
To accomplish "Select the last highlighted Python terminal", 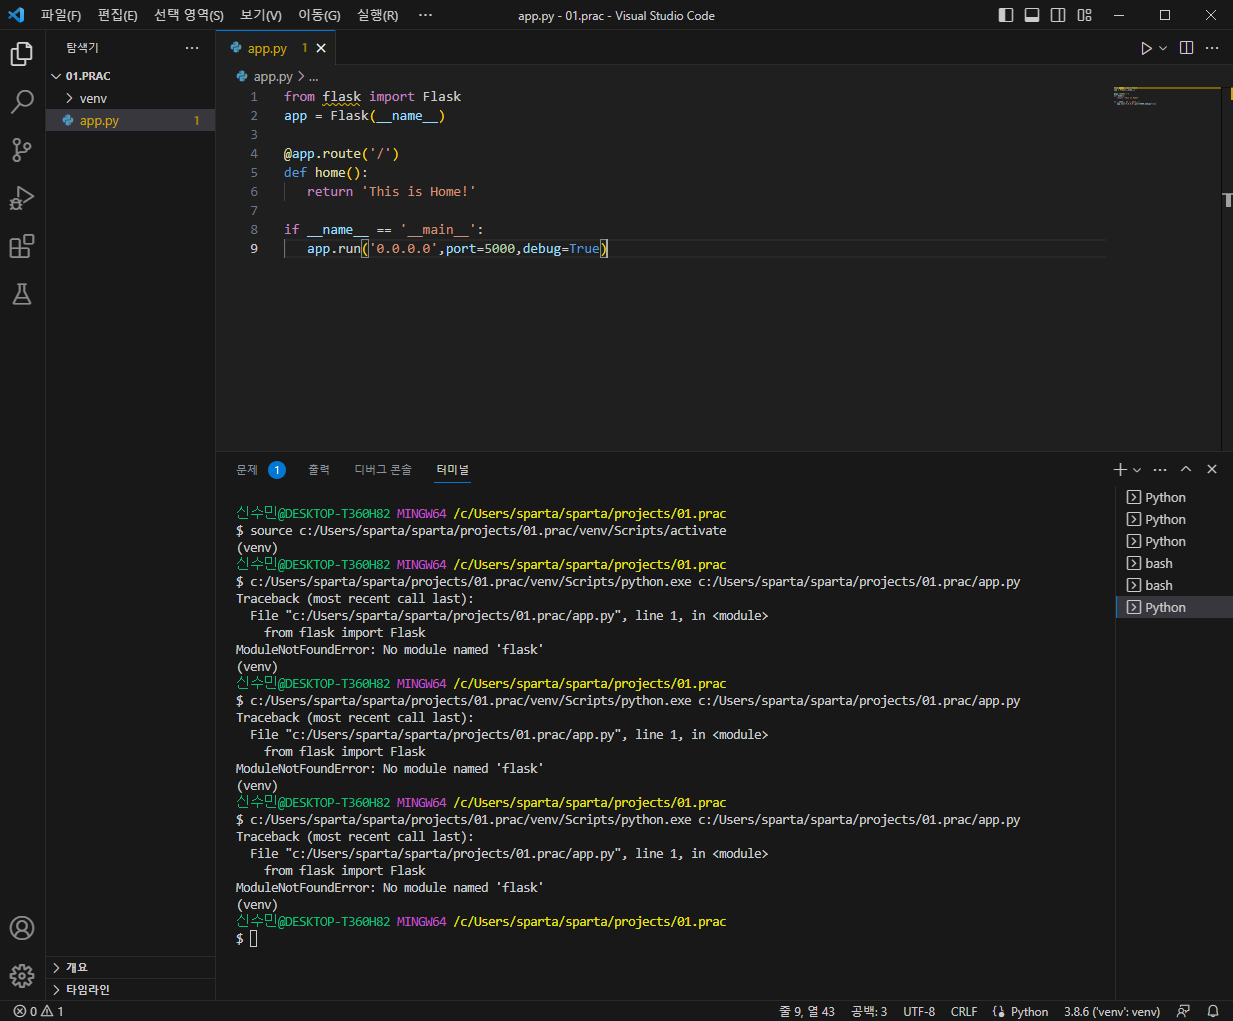I will [1174, 607].
